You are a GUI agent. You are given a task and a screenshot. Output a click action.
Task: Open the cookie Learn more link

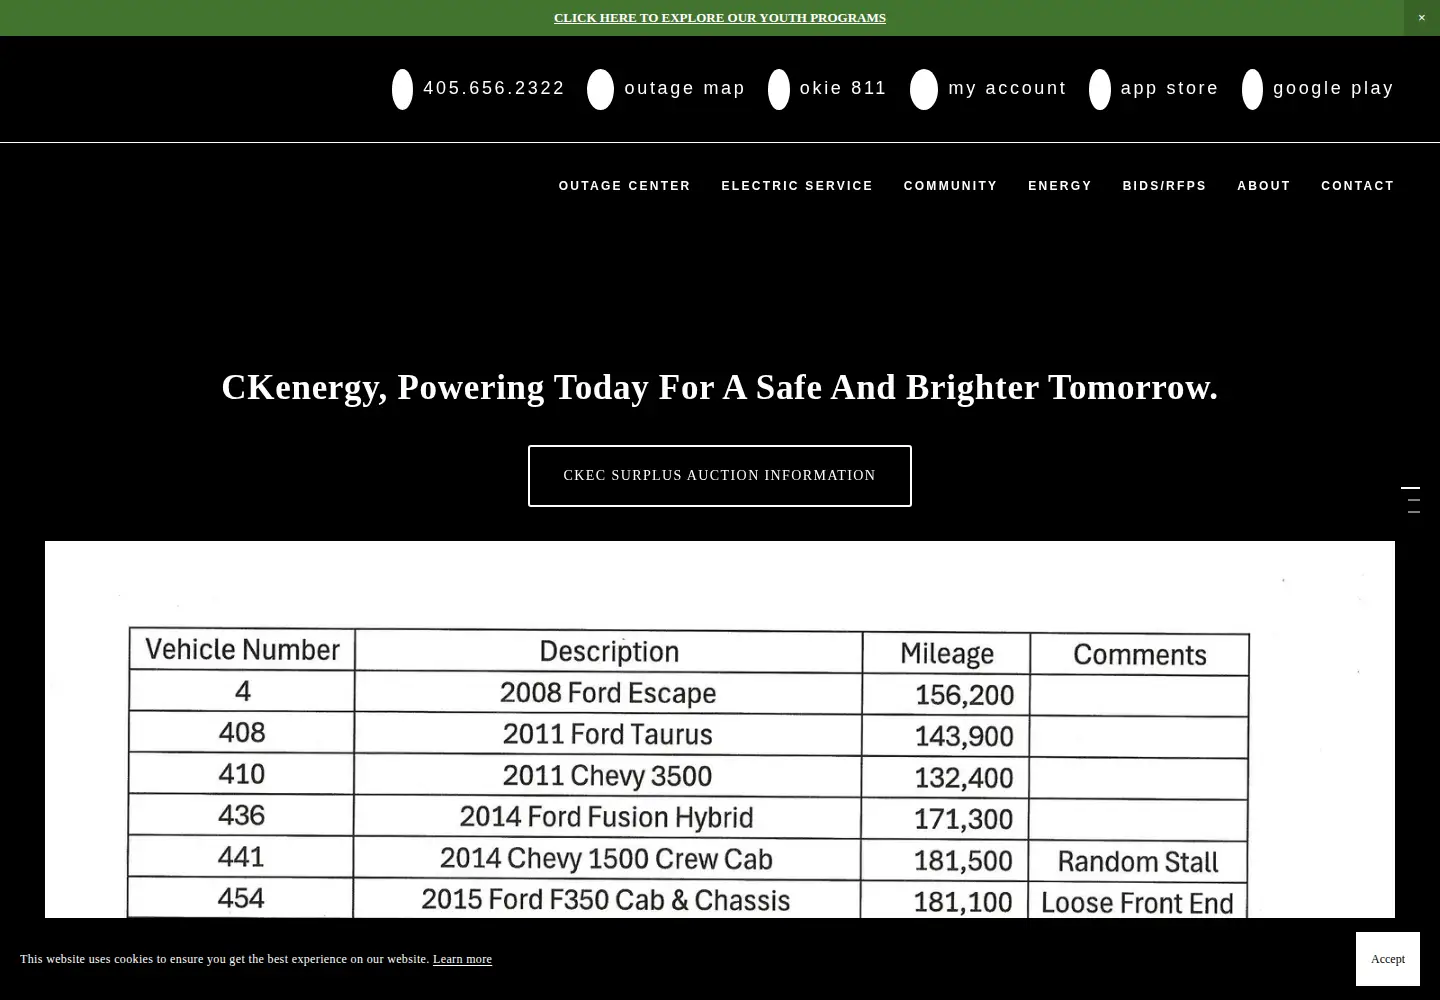click(x=462, y=959)
